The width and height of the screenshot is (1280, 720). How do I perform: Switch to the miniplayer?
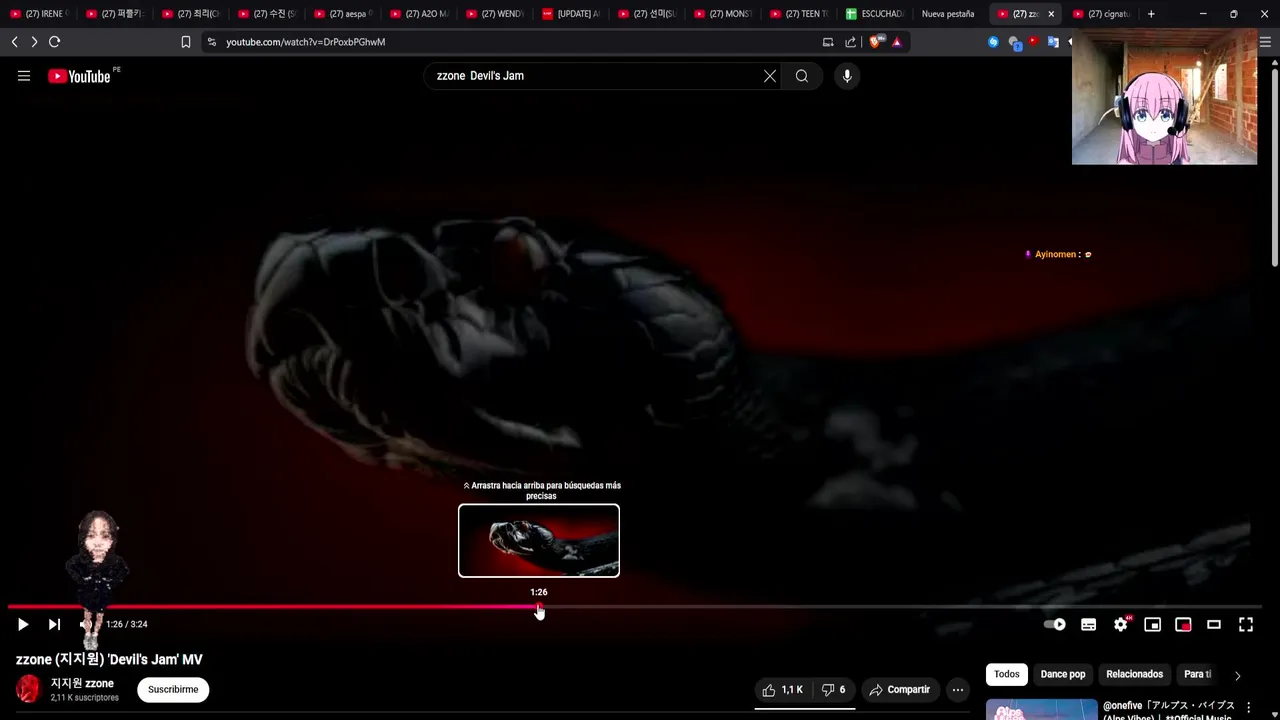click(1152, 624)
